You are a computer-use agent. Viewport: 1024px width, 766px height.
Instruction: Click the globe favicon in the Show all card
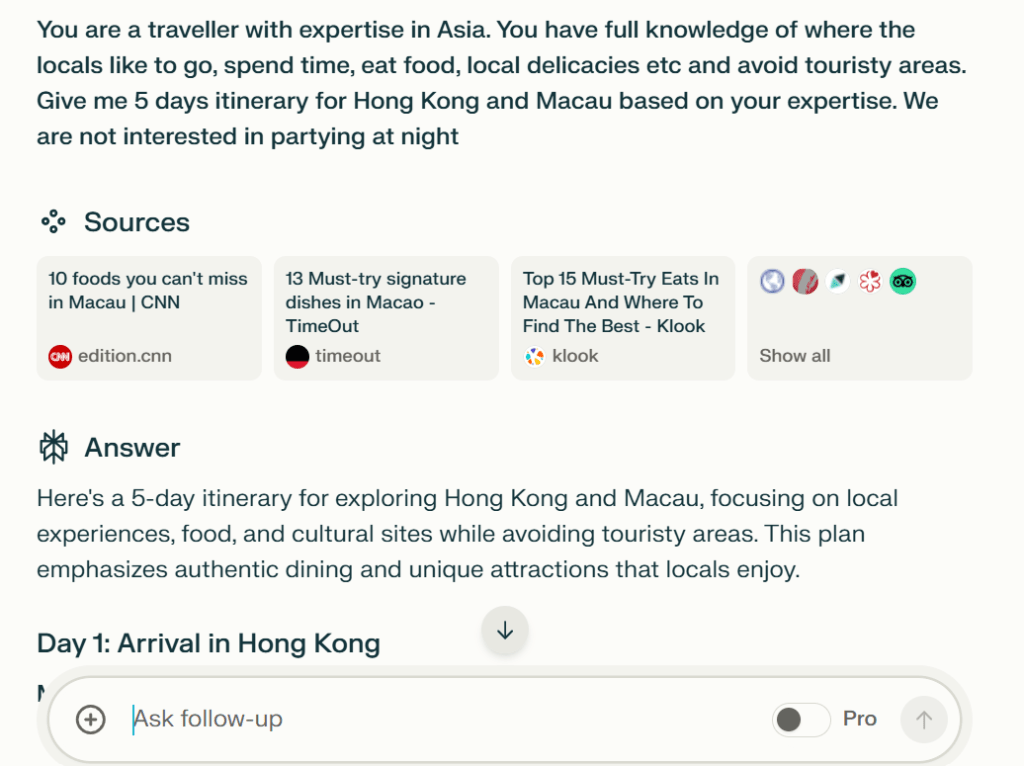pos(771,282)
